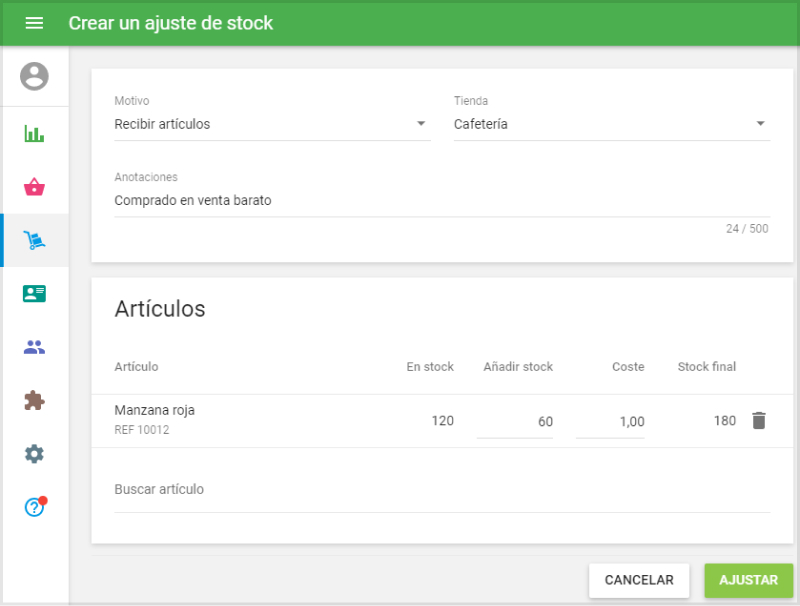Open the hamburger navigation menu
This screenshot has height=606, width=800.
pos(33,23)
